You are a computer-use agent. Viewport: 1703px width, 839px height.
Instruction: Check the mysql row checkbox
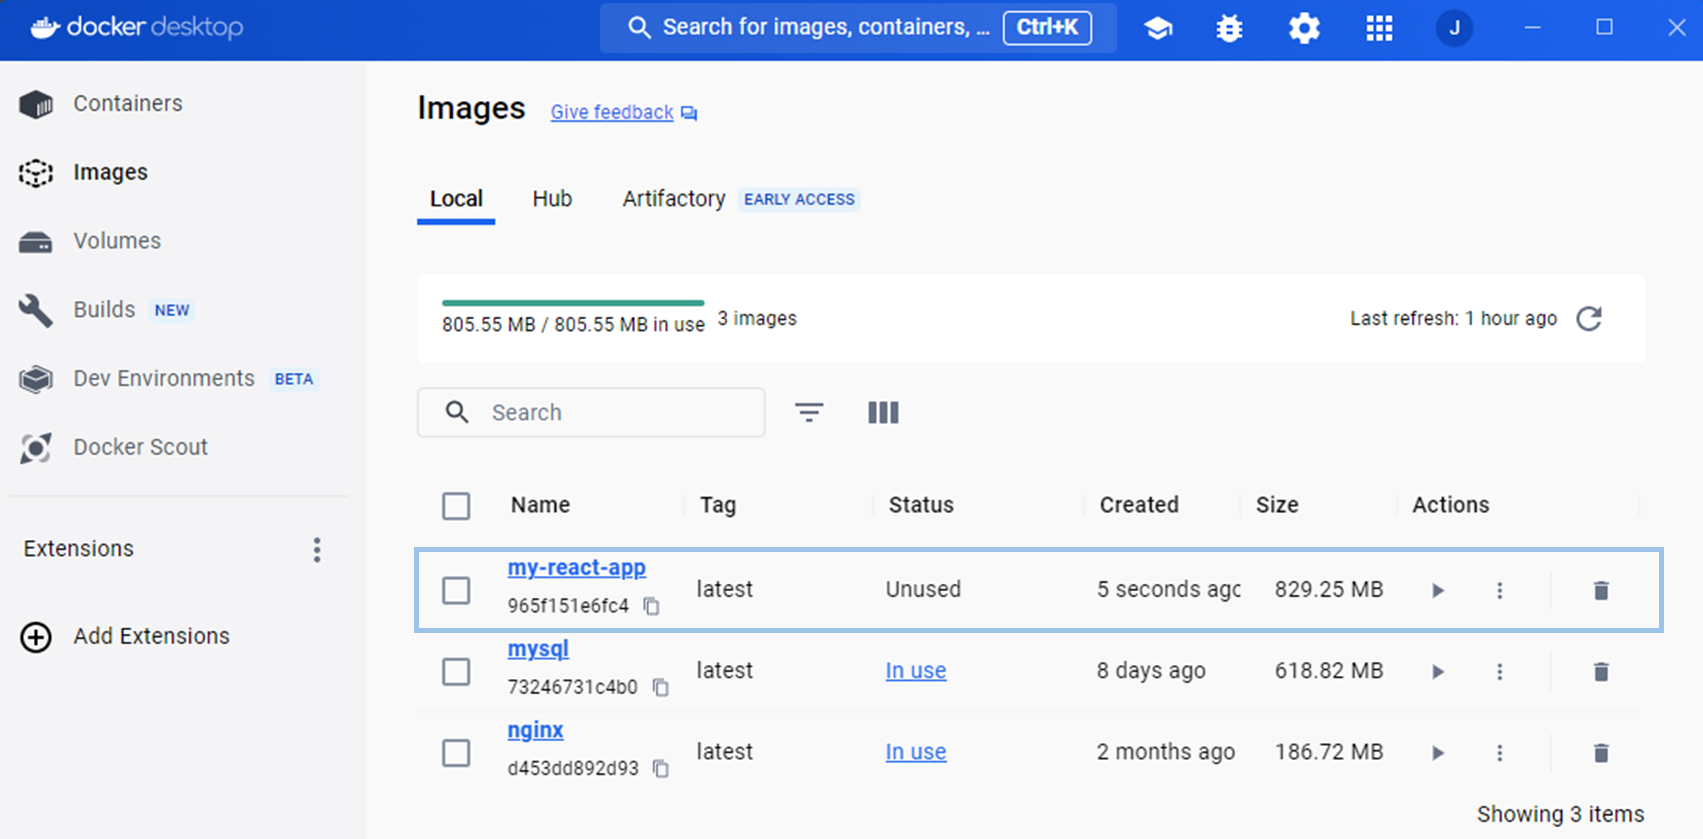click(x=456, y=671)
